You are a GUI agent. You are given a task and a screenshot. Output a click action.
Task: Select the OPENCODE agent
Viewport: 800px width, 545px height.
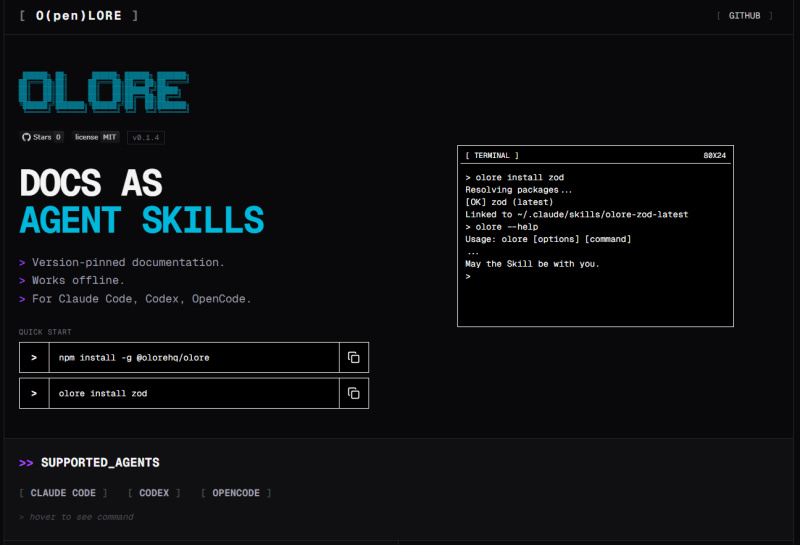(236, 493)
